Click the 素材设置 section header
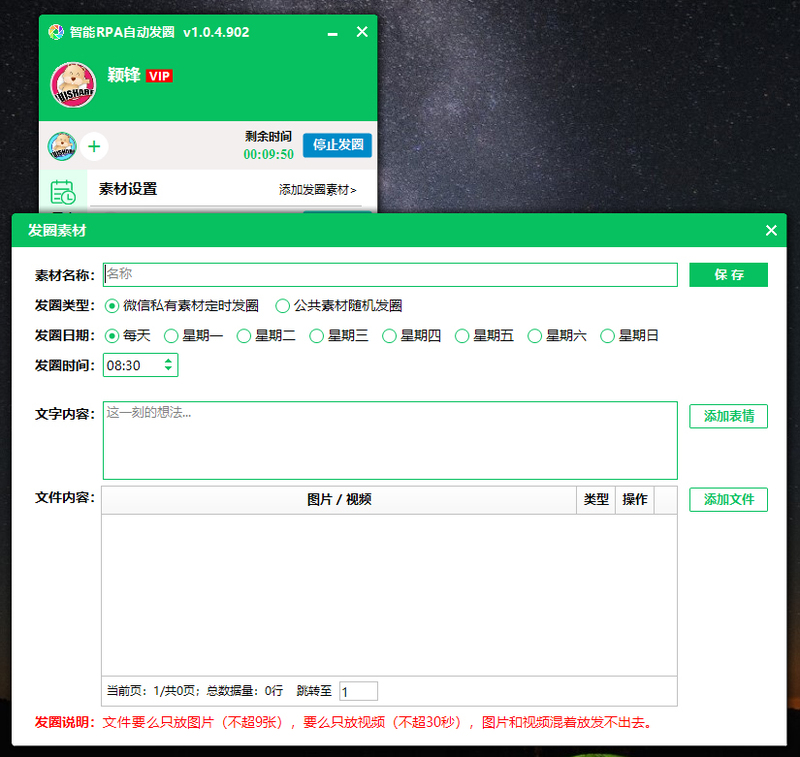Viewport: 800px width, 757px height. (x=128, y=189)
